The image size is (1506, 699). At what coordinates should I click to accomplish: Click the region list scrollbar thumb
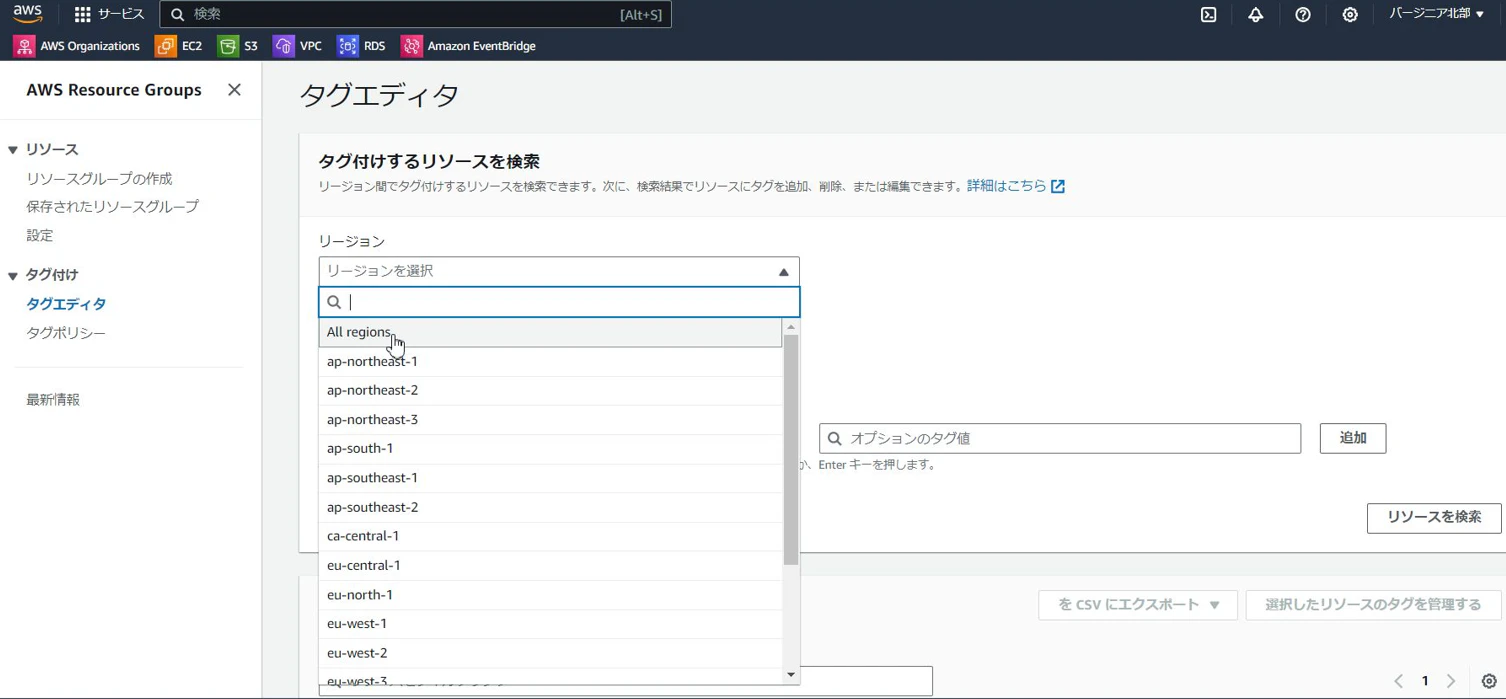791,450
